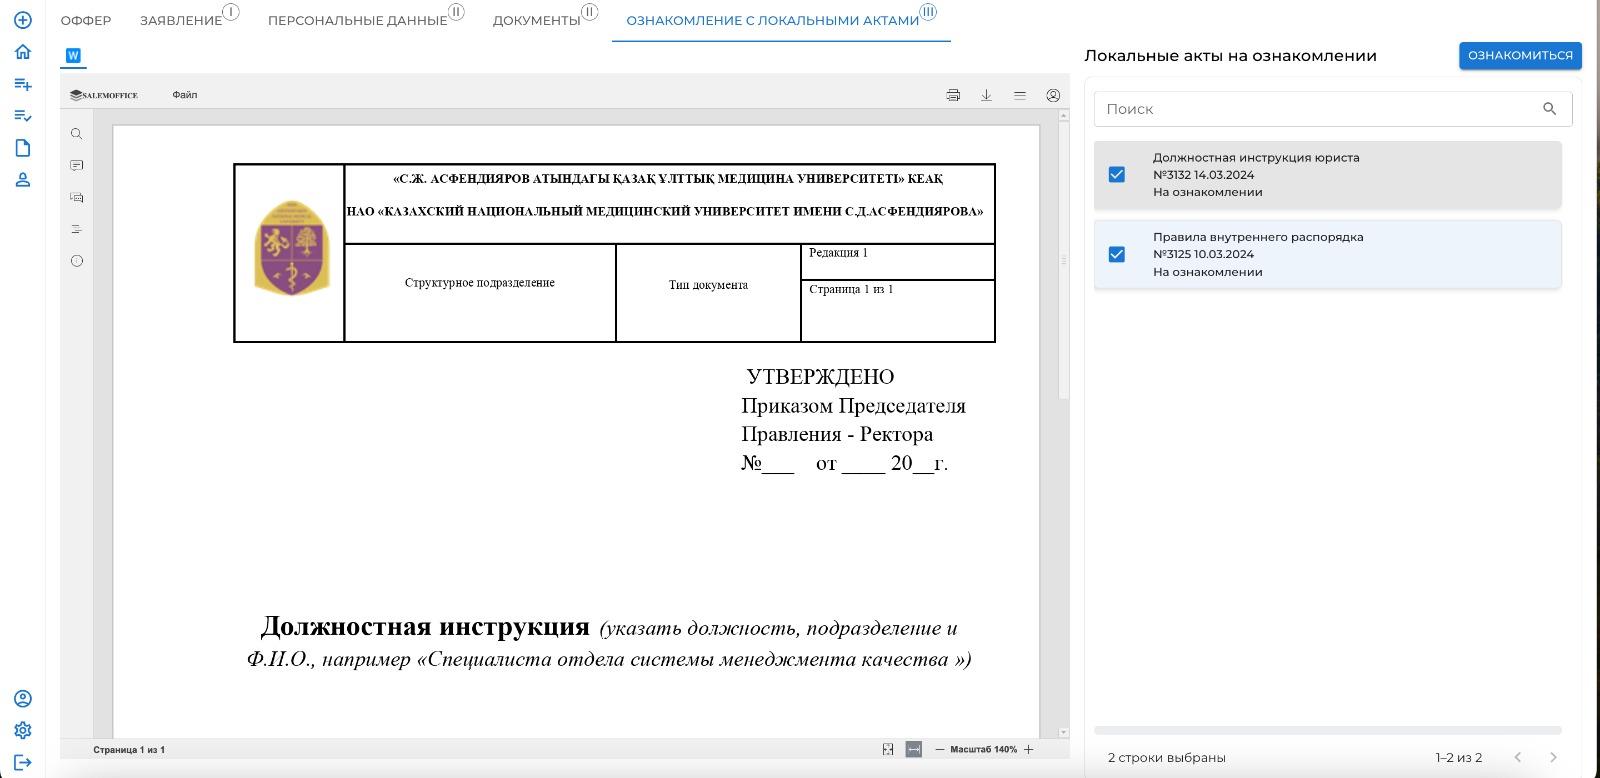Click the Поиск search field
The image size is (1600, 778).
[1315, 109]
